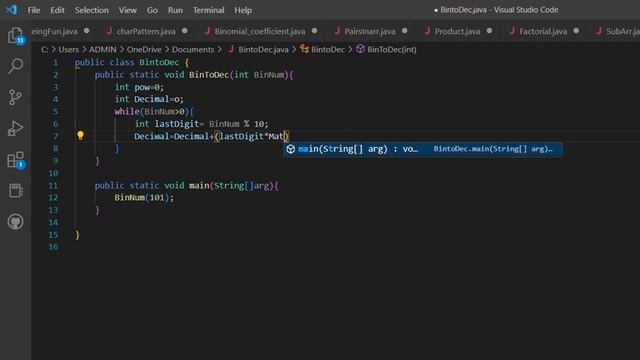640x360 pixels.
Task: Switch to the PairsInarr.java tab
Action: coord(370,31)
